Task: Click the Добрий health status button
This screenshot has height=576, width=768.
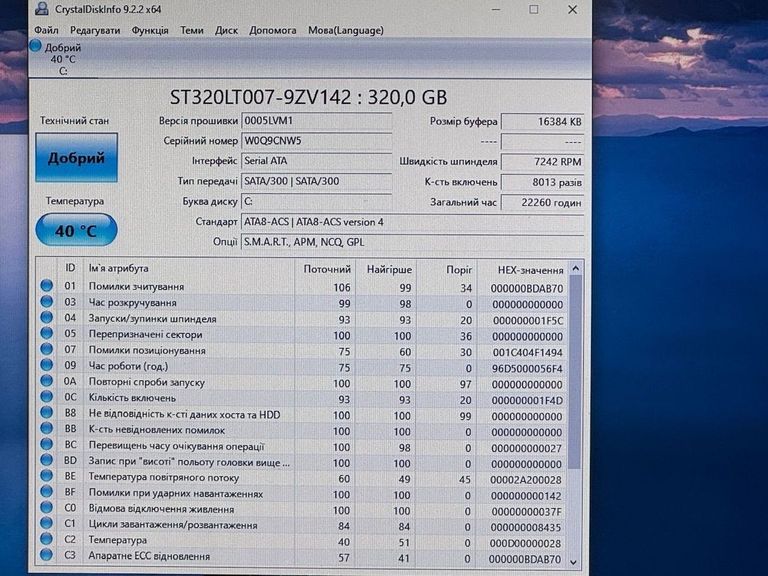Action: point(76,158)
